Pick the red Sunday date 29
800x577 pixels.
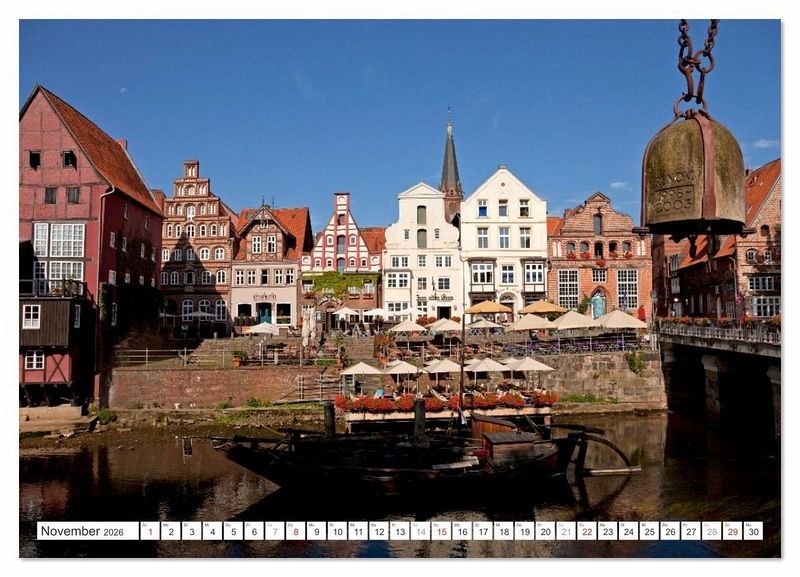[732, 531]
